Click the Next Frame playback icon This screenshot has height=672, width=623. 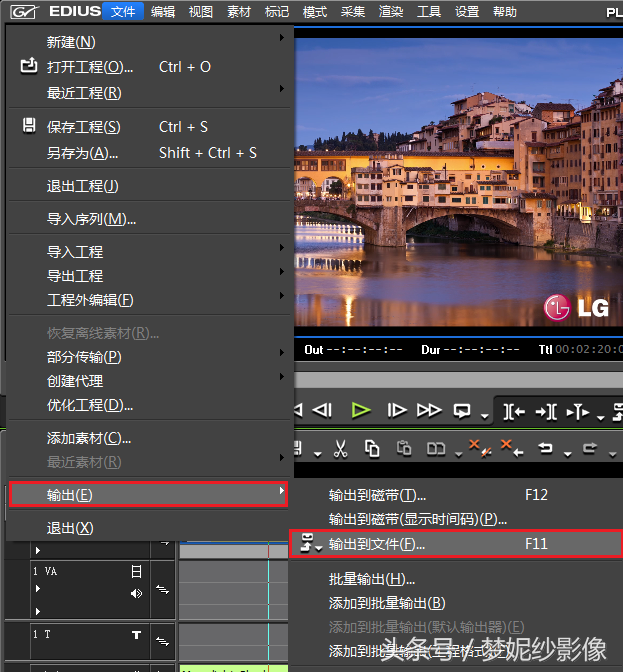click(397, 410)
